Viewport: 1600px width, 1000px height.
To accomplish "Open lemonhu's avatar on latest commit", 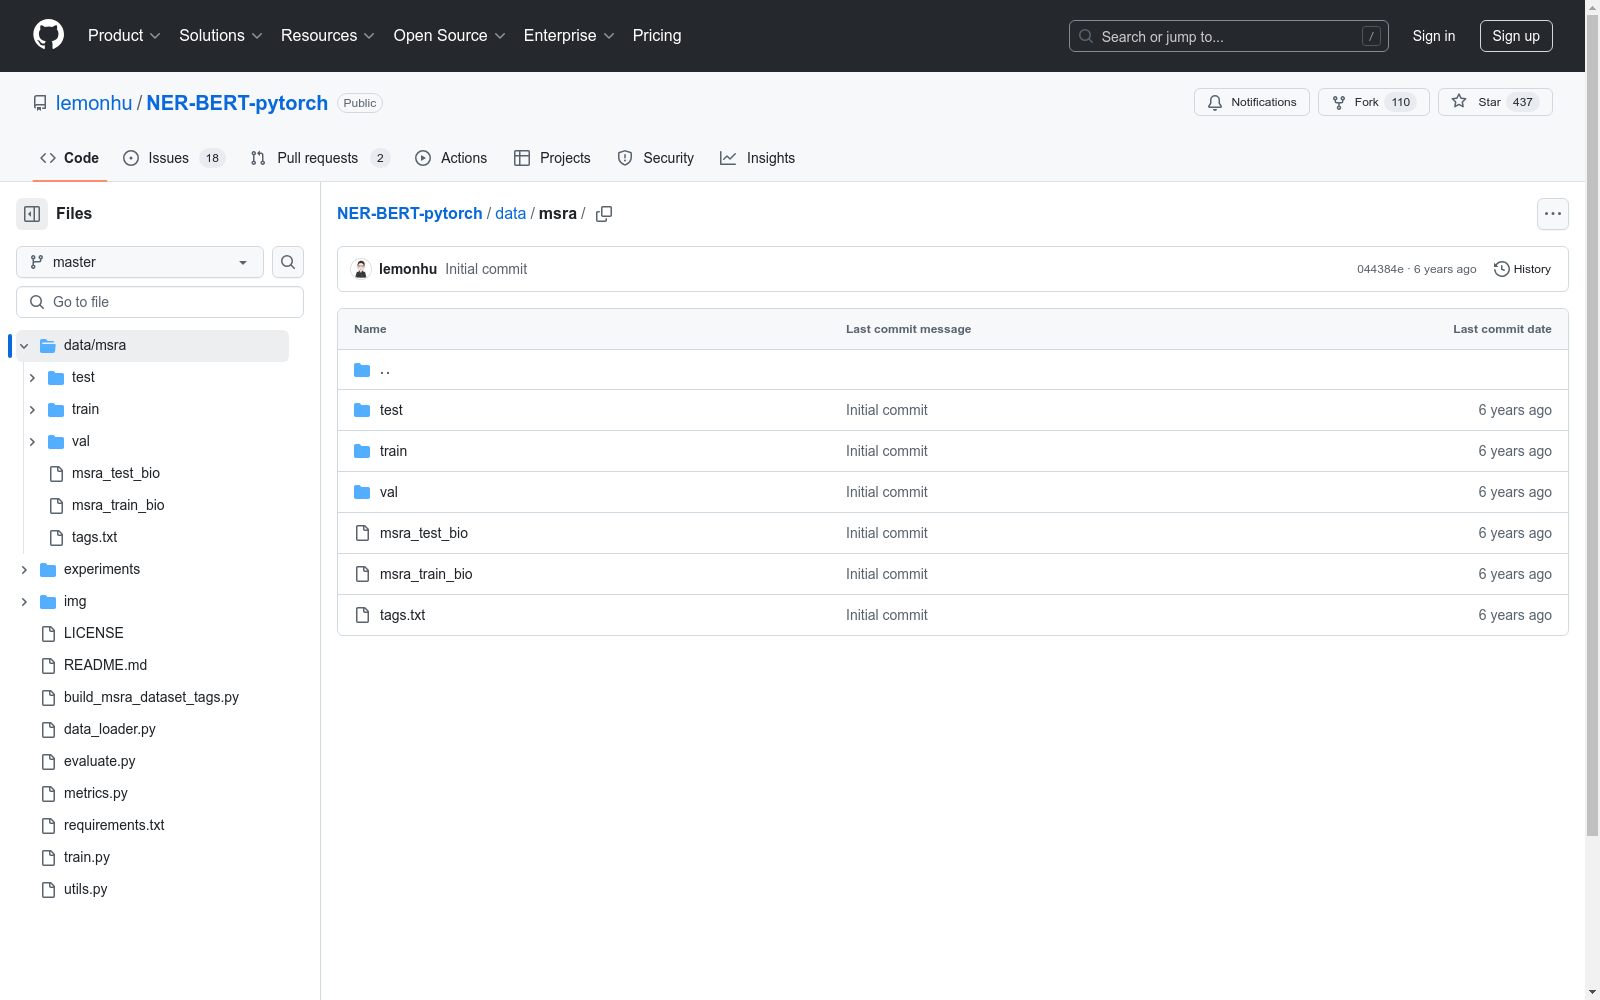I will coord(361,269).
